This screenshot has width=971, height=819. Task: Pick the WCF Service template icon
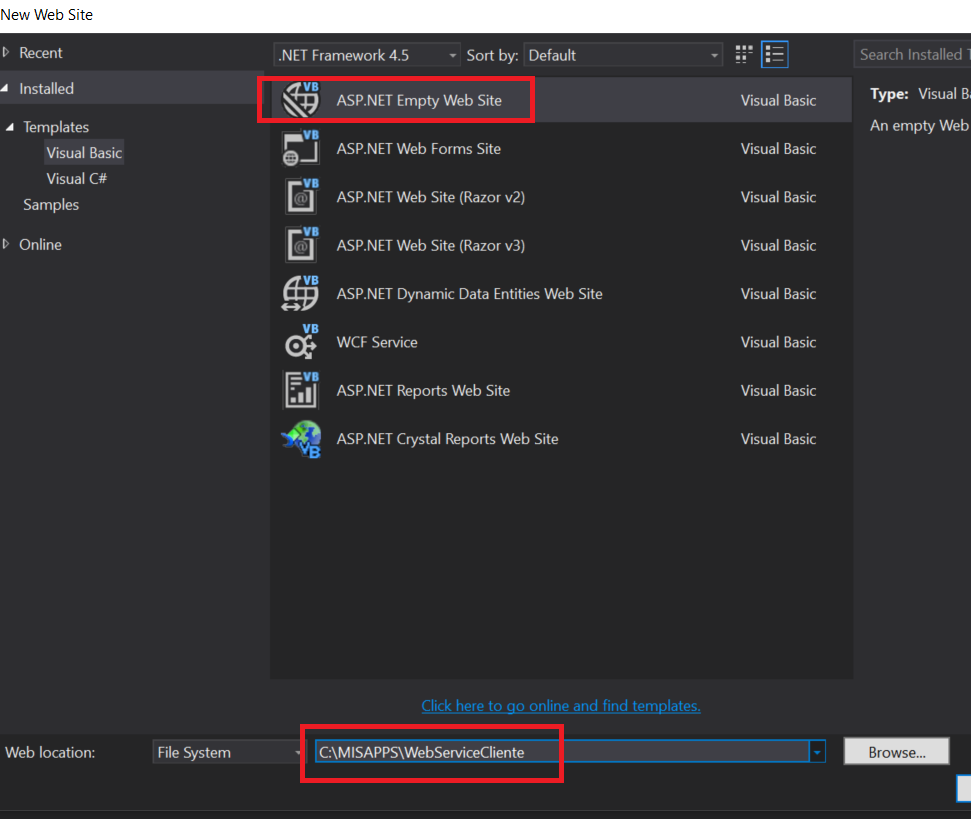(301, 342)
